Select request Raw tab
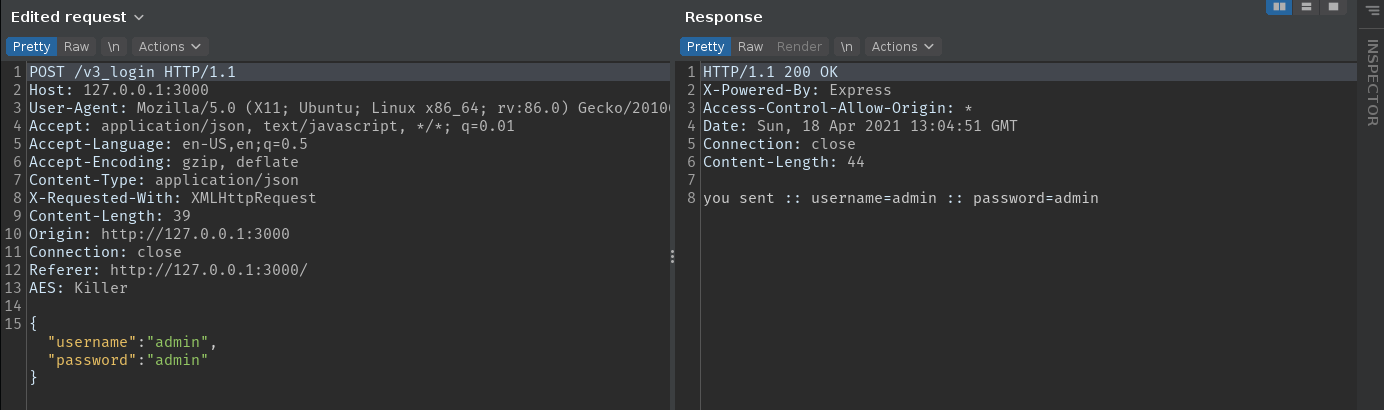This screenshot has width=1384, height=410. pos(77,47)
